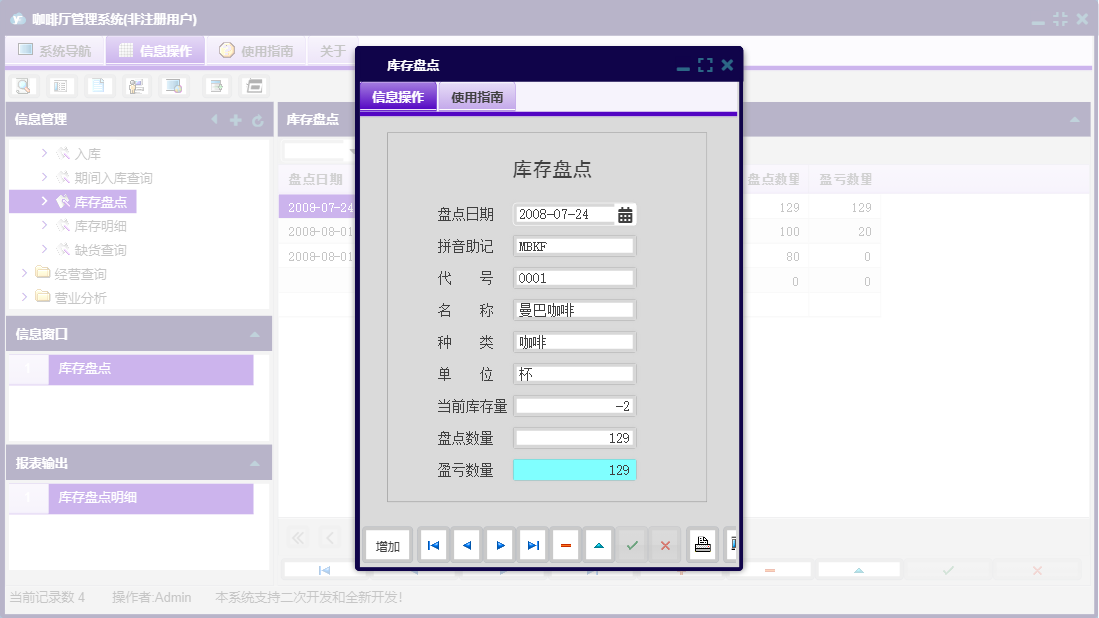Click the print icon in the dialog
This screenshot has width=1099, height=618.
(x=703, y=544)
